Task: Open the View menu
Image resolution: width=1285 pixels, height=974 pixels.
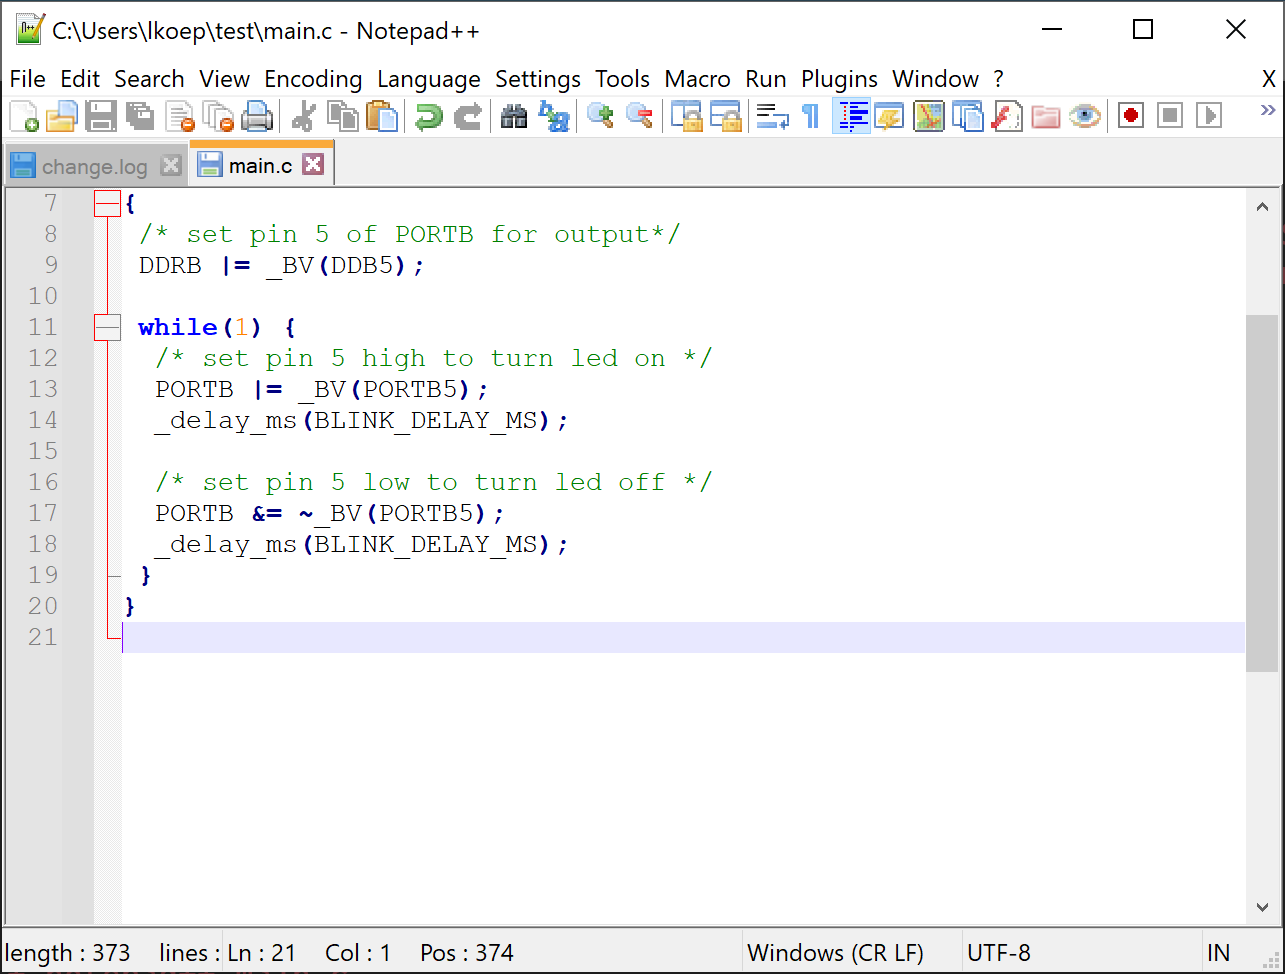Action: tap(225, 79)
